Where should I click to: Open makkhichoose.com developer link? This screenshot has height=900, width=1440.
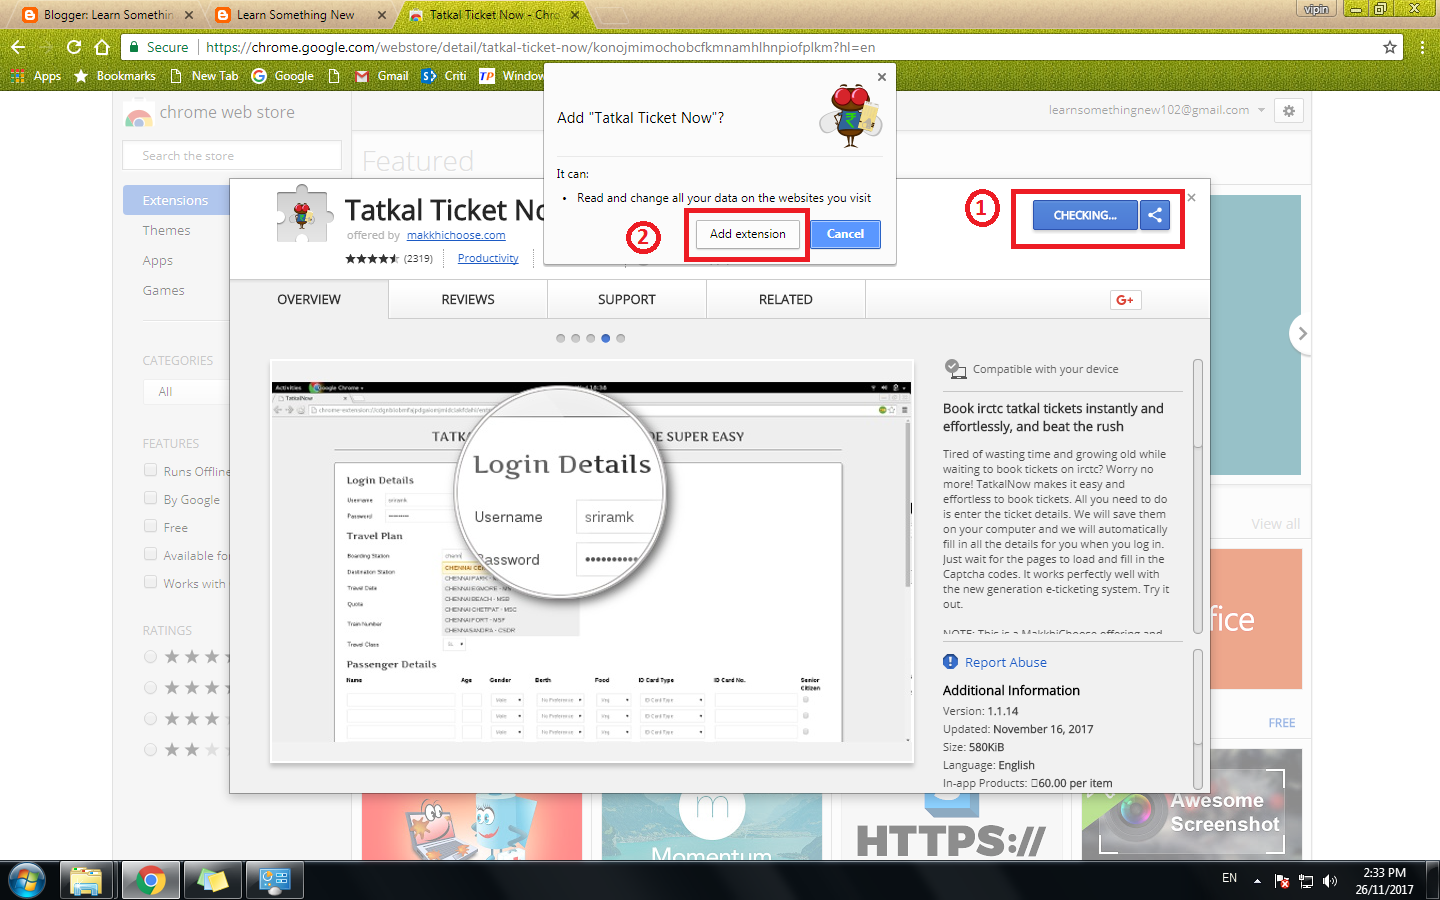point(456,236)
